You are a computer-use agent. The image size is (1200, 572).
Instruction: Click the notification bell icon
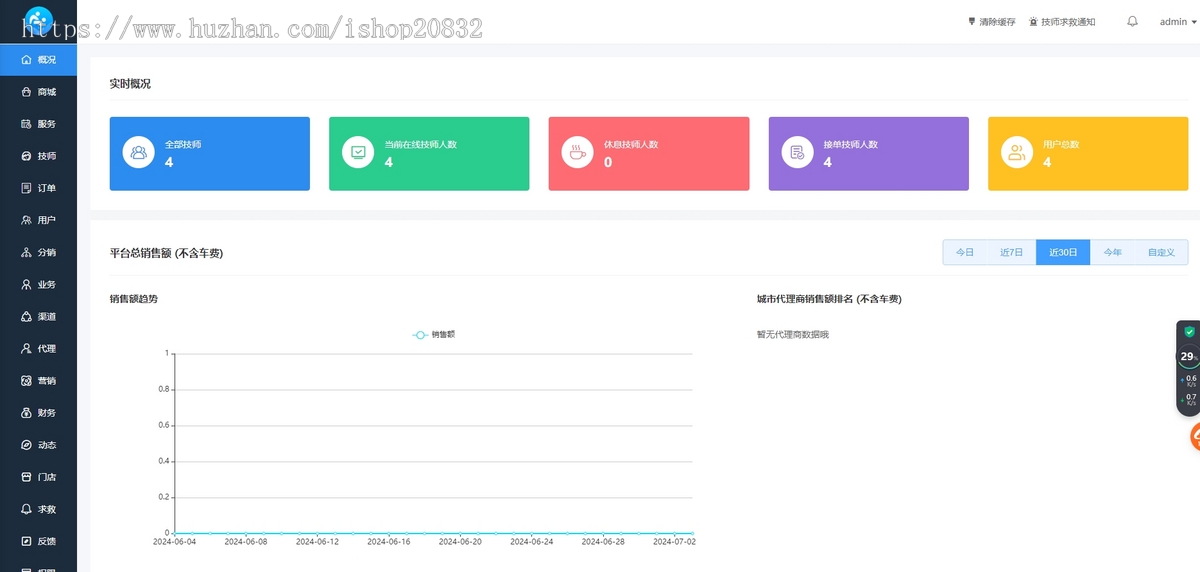coord(1132,21)
